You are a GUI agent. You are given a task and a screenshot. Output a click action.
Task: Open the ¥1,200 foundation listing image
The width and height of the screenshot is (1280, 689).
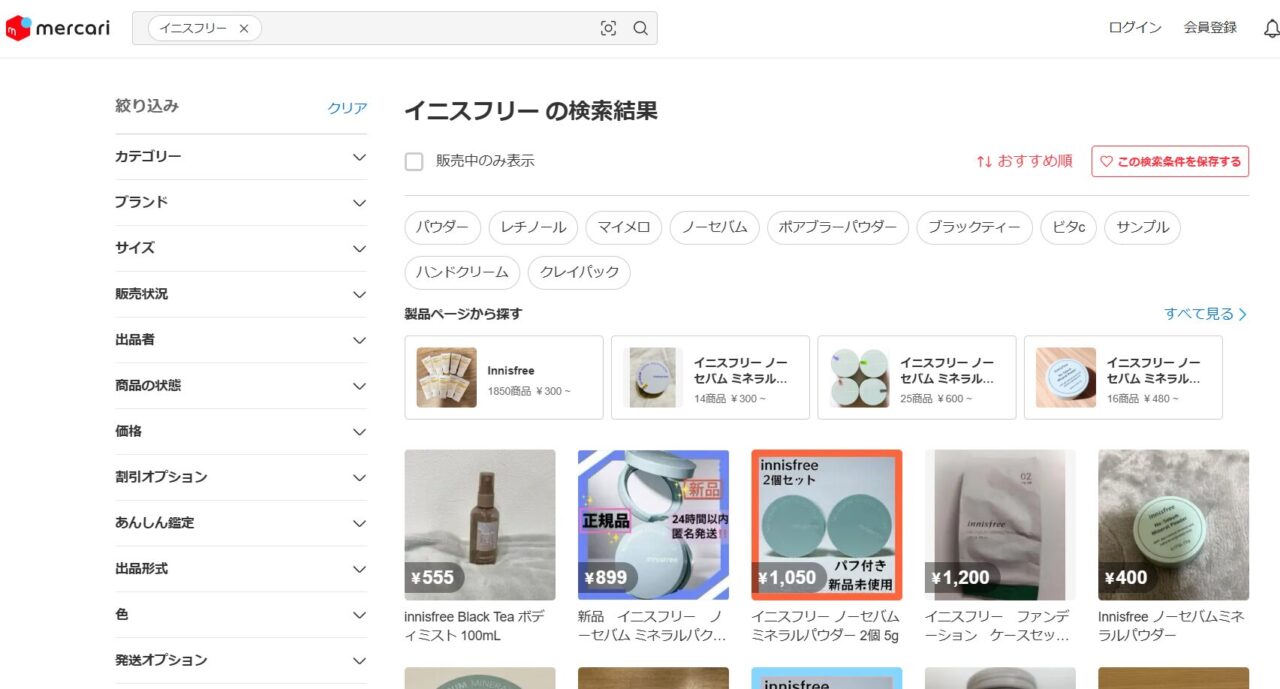pyautogui.click(x=1000, y=525)
